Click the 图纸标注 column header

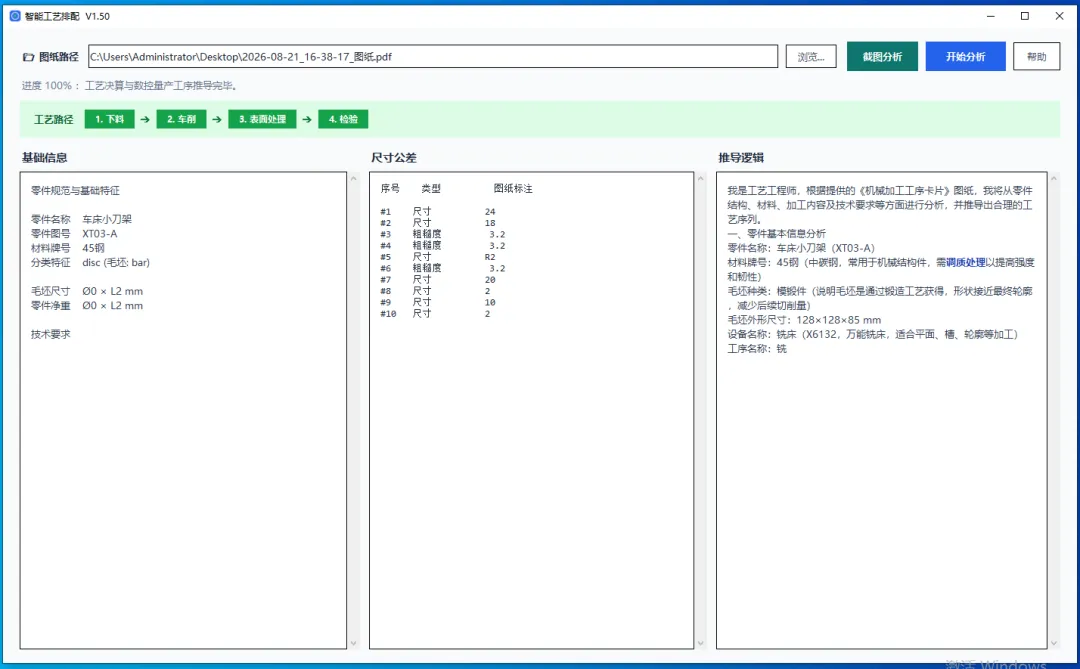click(x=513, y=188)
